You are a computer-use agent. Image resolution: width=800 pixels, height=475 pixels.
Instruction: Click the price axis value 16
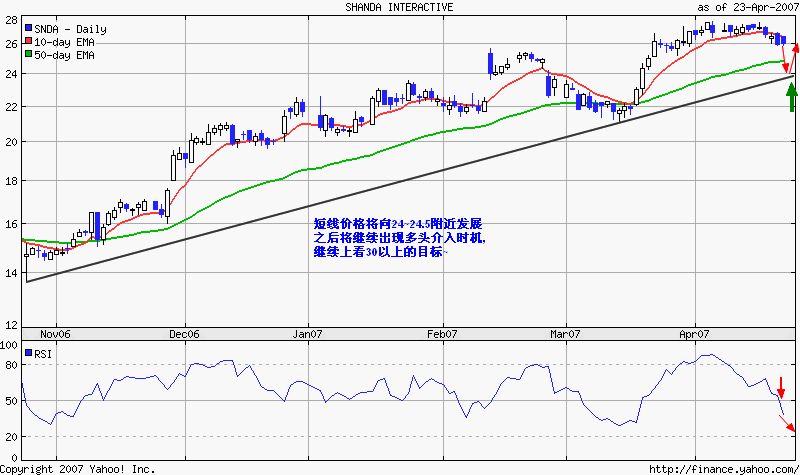[x=11, y=224]
